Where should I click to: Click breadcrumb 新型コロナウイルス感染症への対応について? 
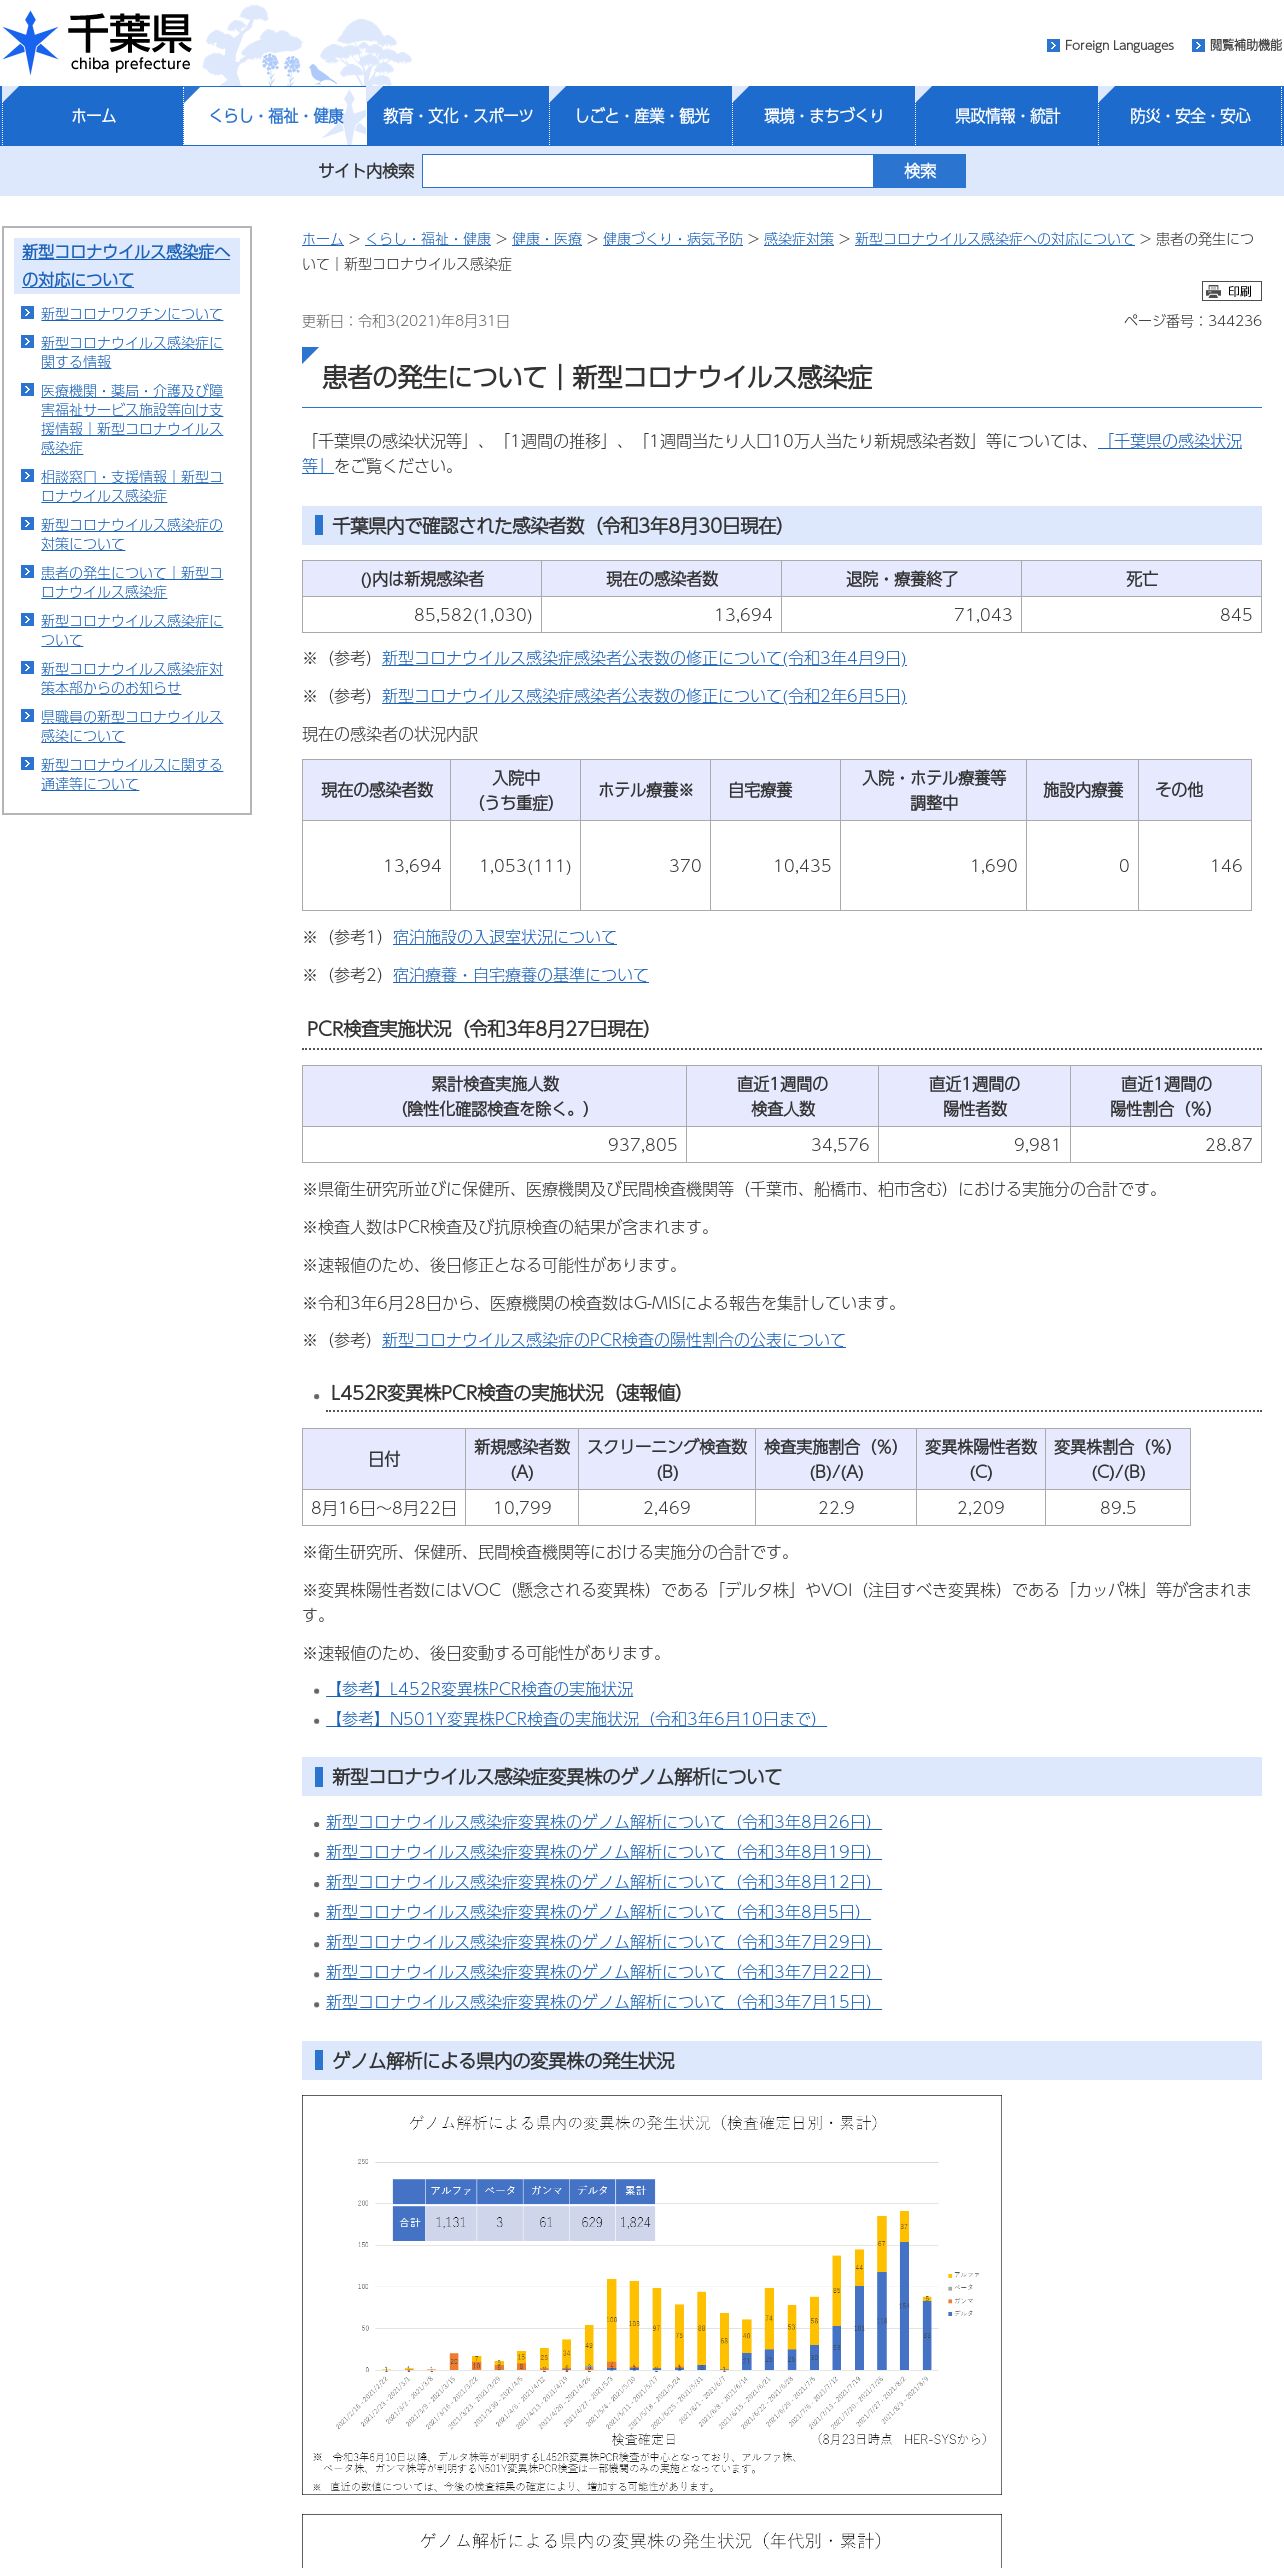click(x=995, y=239)
